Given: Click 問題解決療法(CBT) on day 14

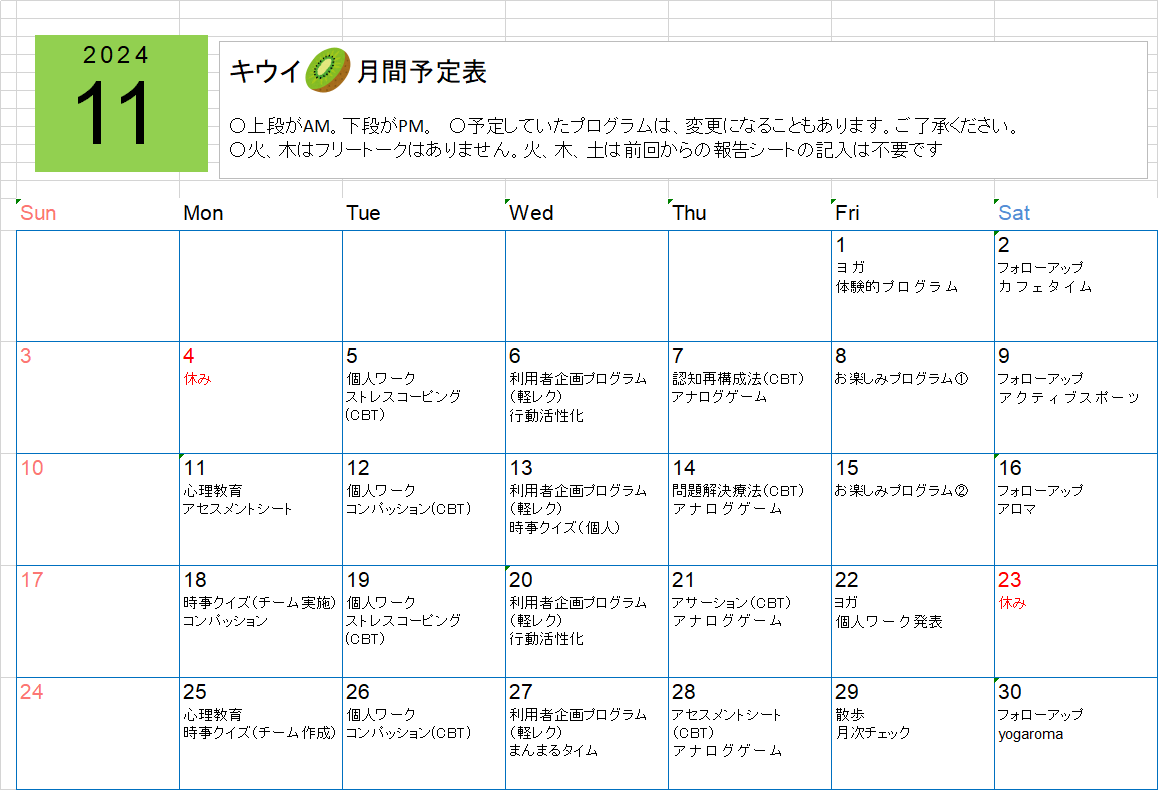Looking at the screenshot, I should pos(738,490).
